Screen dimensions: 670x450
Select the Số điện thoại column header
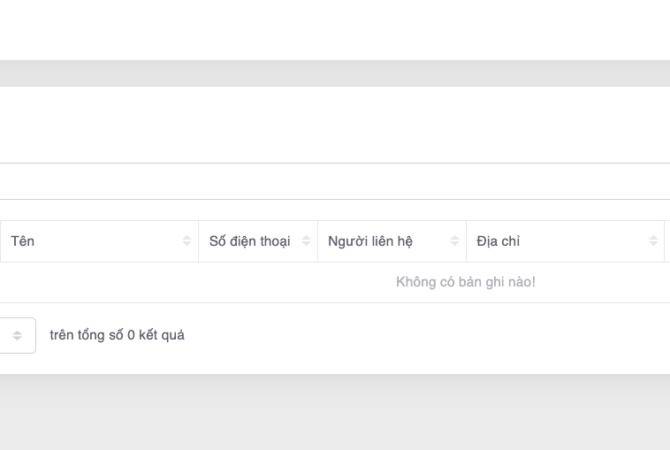(x=249, y=242)
